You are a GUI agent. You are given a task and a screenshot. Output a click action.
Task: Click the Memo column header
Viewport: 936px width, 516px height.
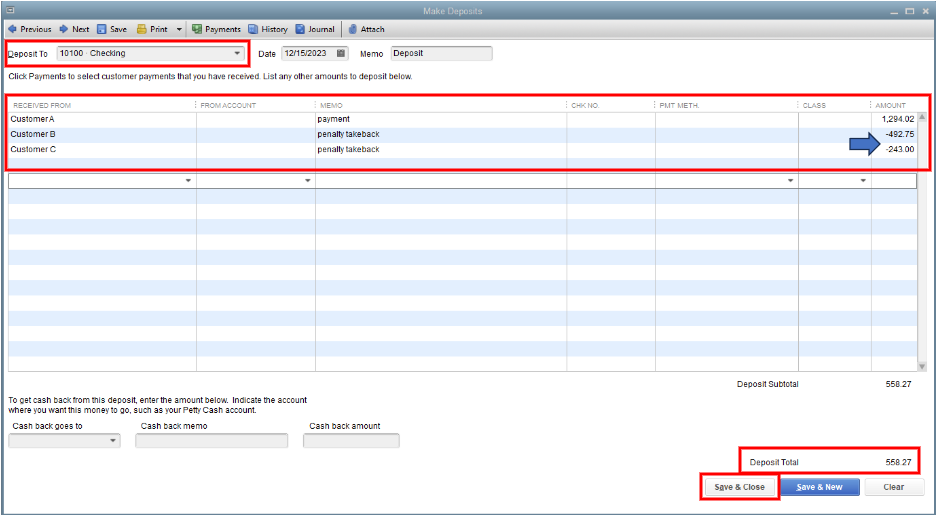tap(331, 105)
